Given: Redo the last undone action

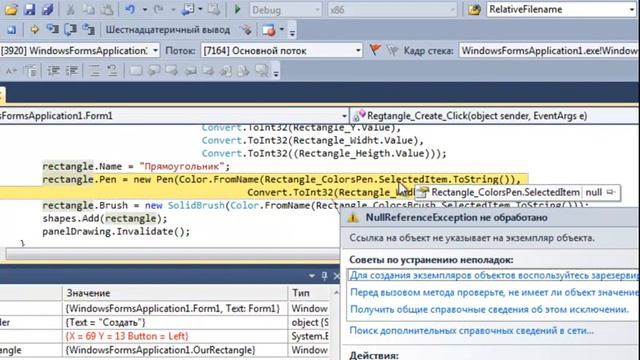Looking at the screenshot, I should click(158, 9).
